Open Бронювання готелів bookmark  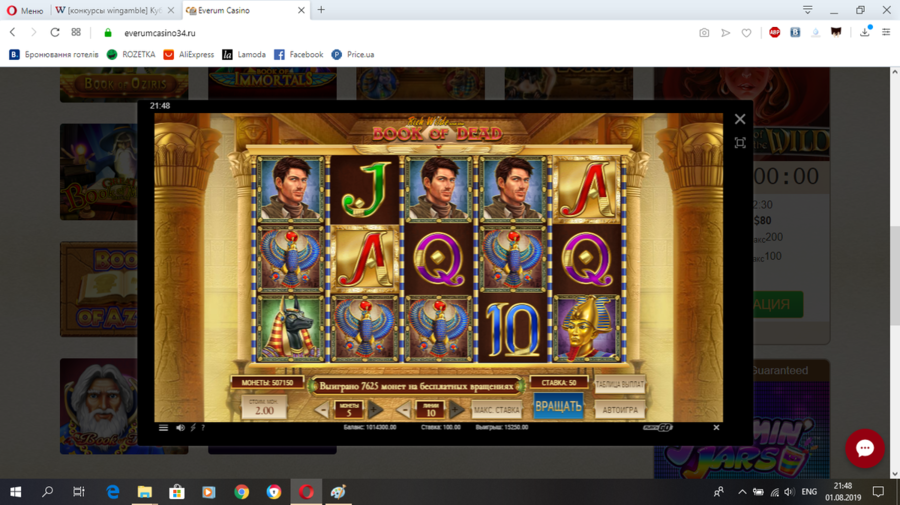click(54, 55)
